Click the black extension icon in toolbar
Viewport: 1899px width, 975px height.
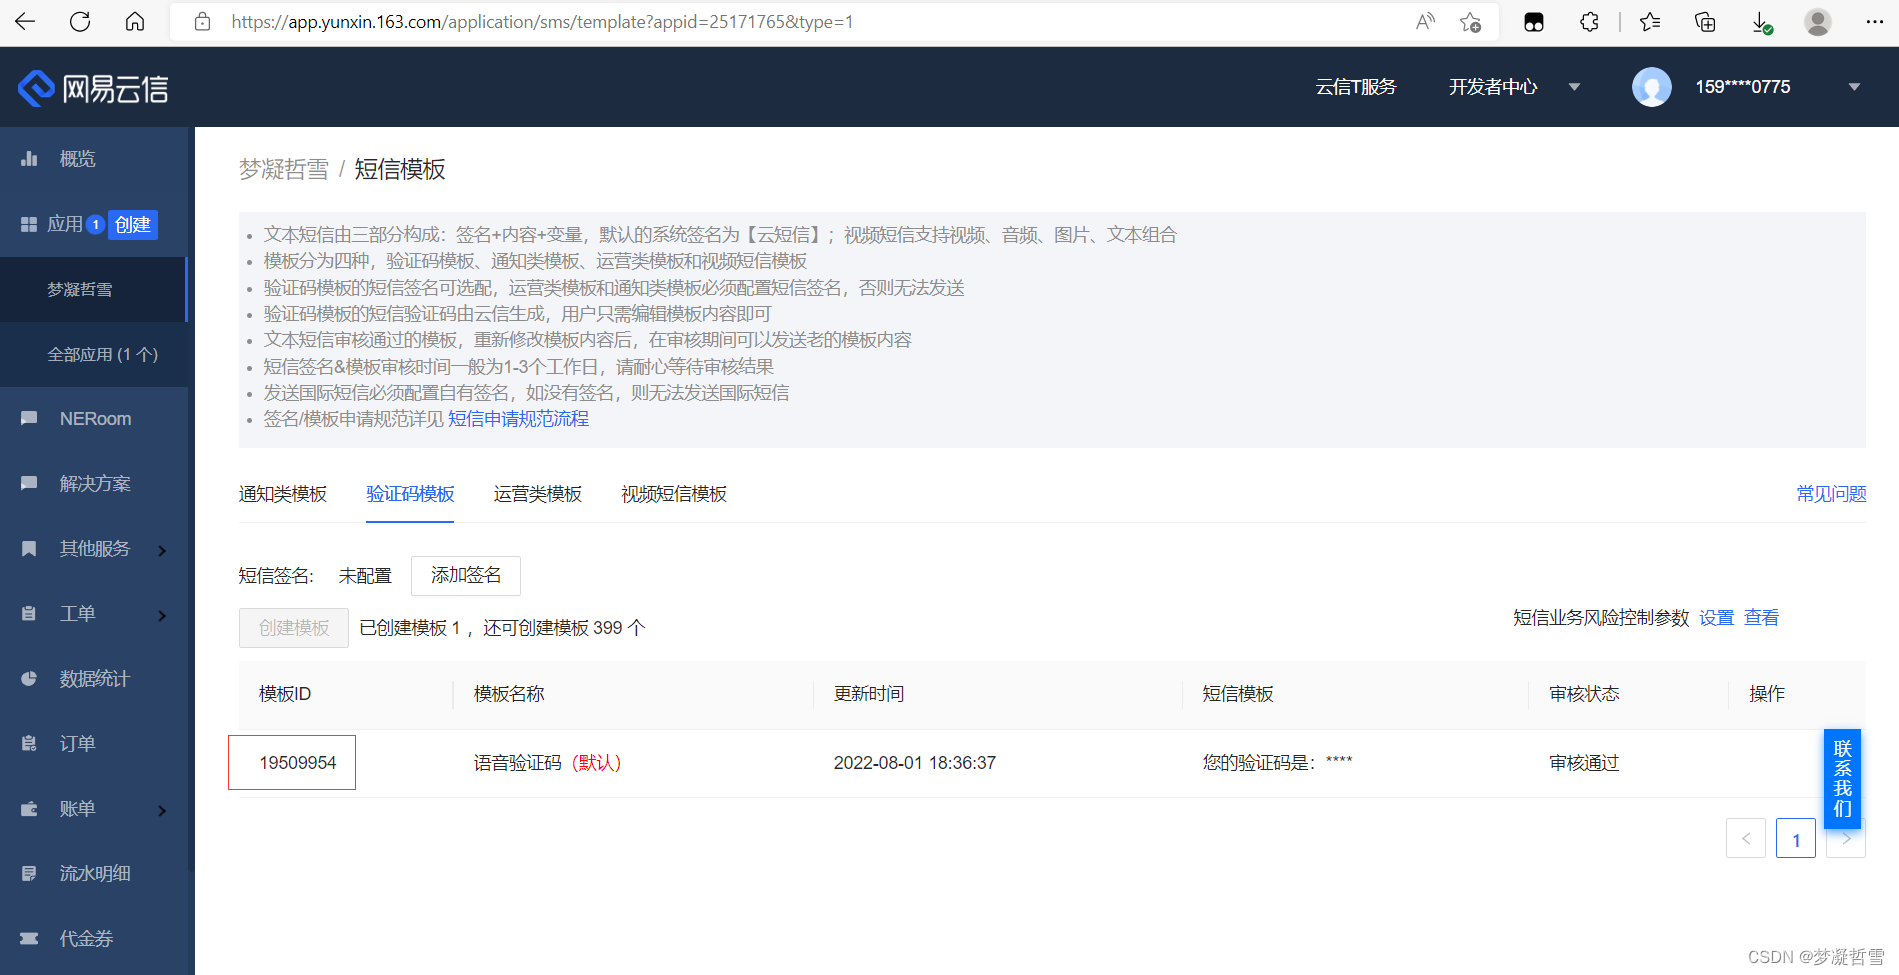pos(1534,22)
